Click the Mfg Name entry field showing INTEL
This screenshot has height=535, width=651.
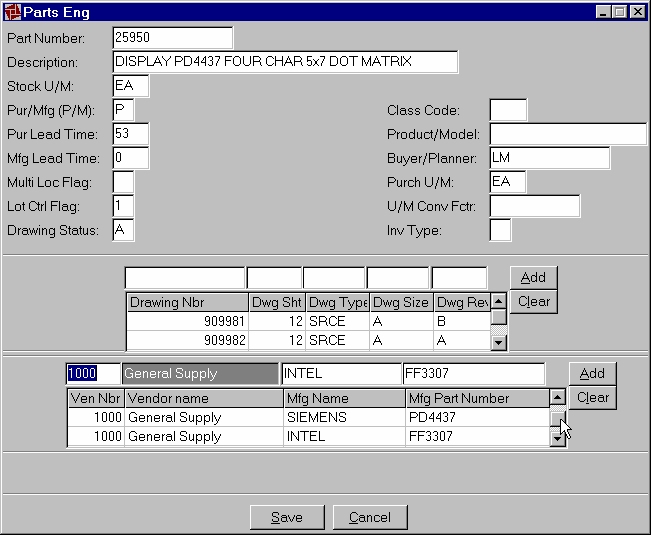341,374
